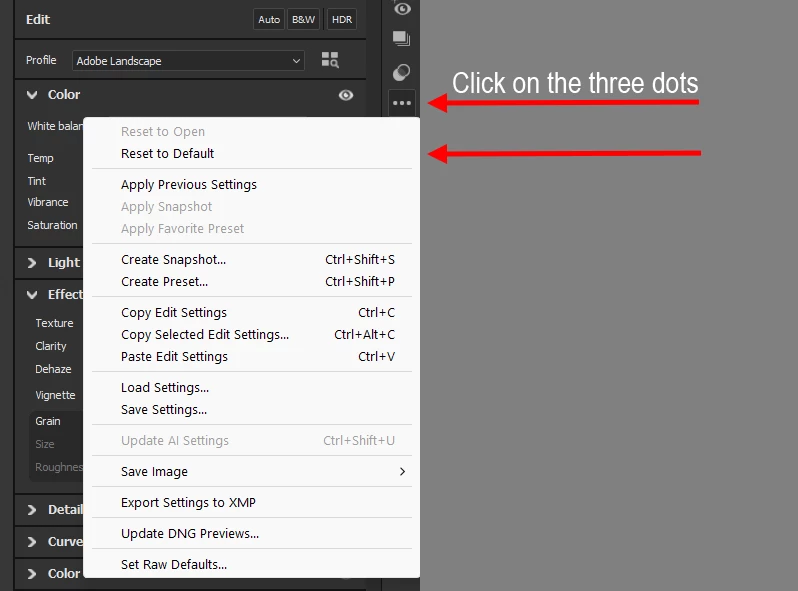Choose Export Settings to XMP
Screen dimensions: 798x591
(x=252, y=503)
